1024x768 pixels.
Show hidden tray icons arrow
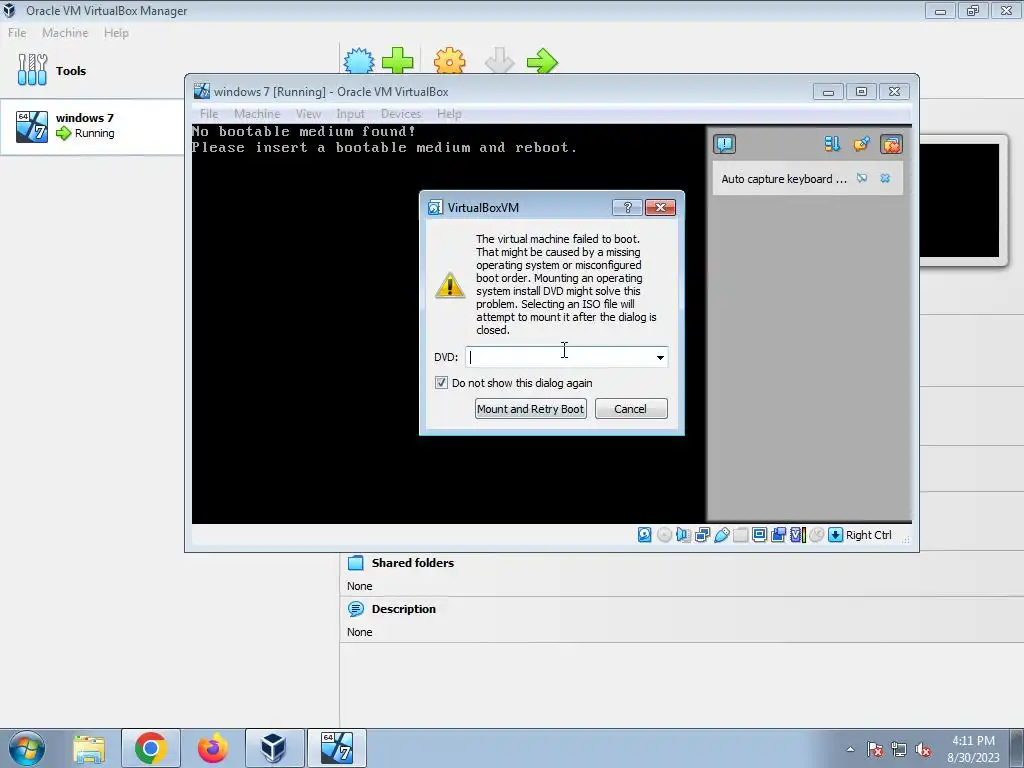(x=850, y=749)
